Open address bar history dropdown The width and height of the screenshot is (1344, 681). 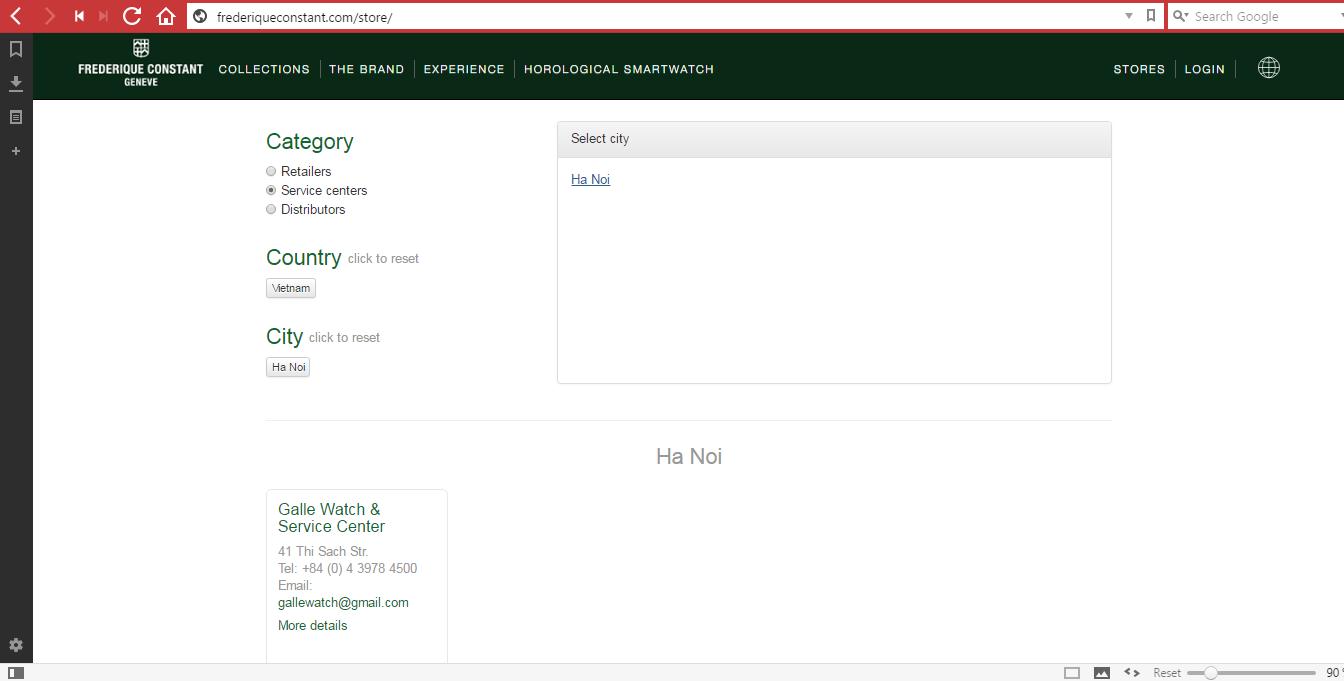coord(1129,16)
